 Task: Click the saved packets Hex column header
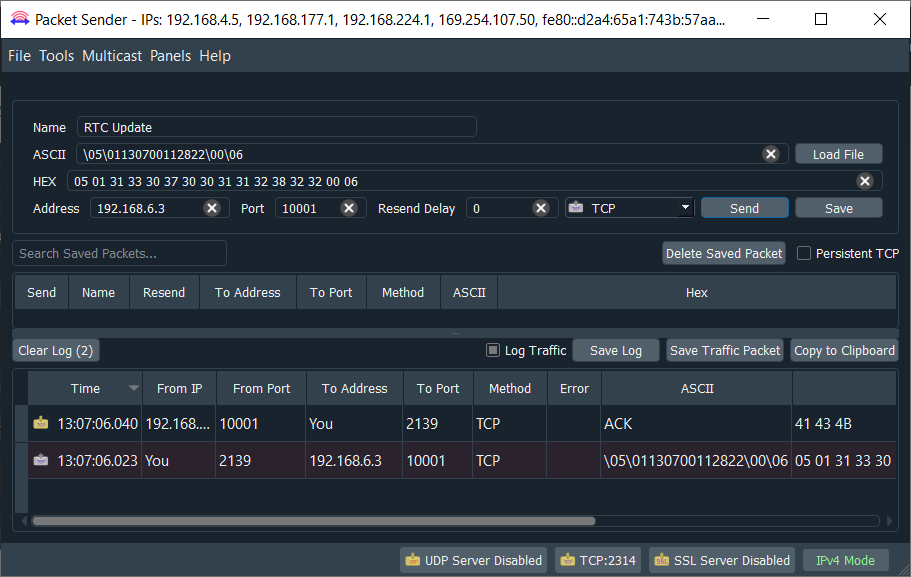click(697, 292)
